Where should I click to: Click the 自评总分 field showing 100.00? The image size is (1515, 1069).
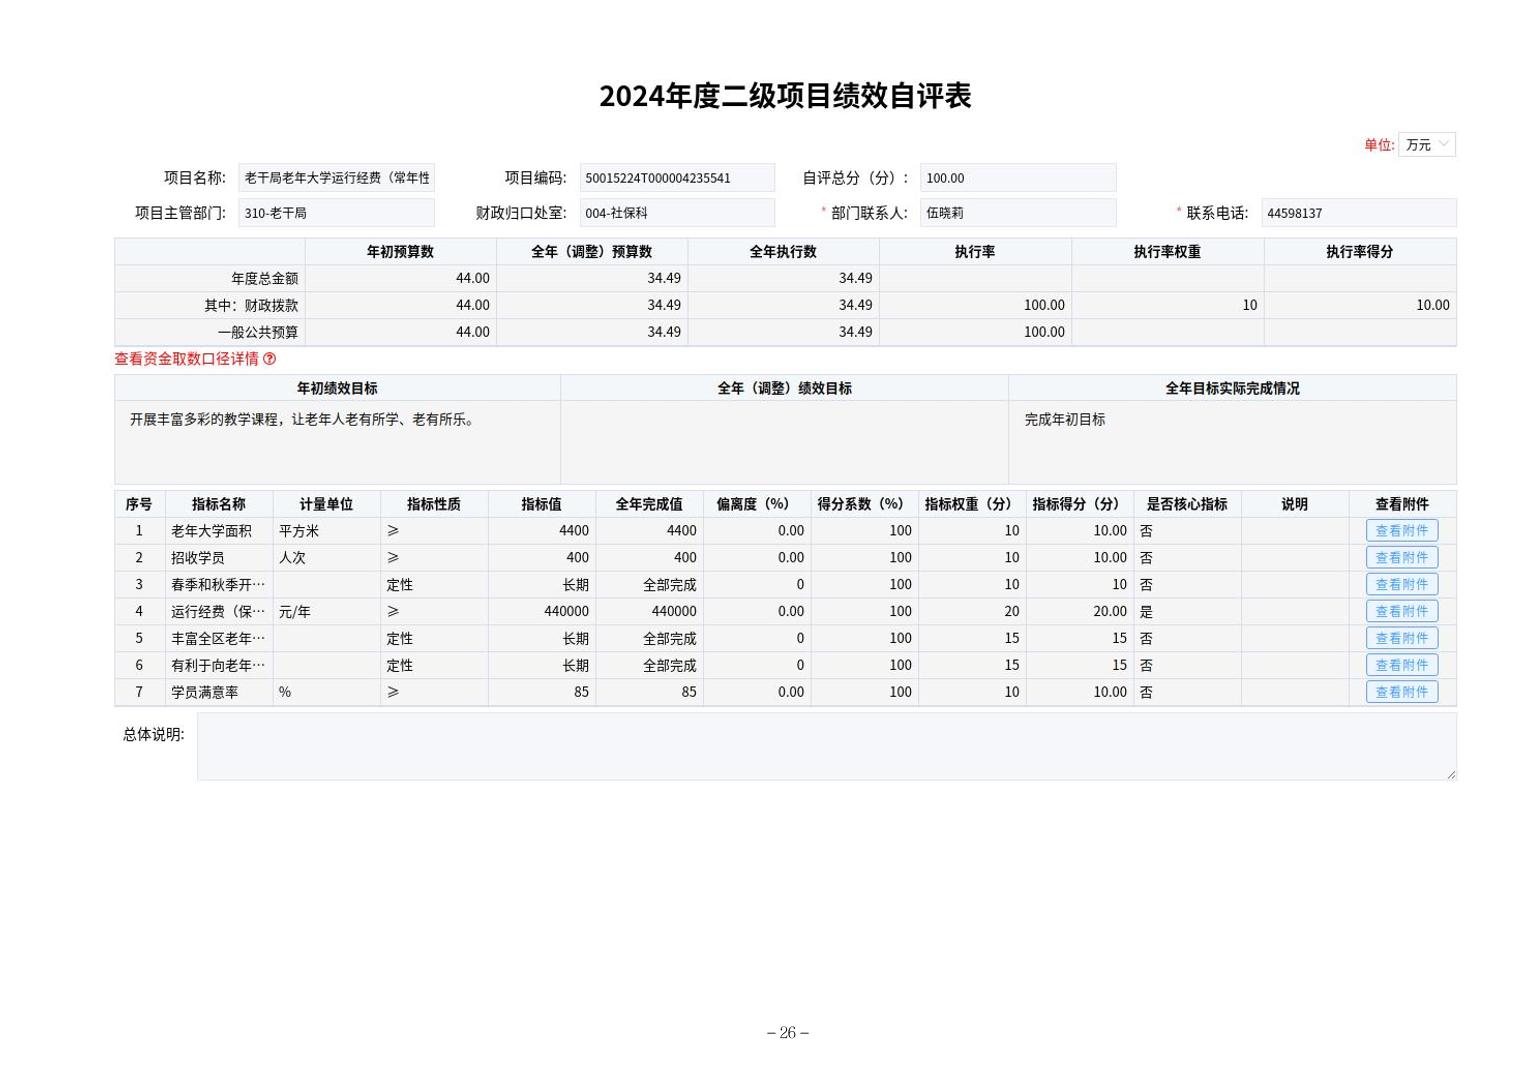(x=1017, y=178)
